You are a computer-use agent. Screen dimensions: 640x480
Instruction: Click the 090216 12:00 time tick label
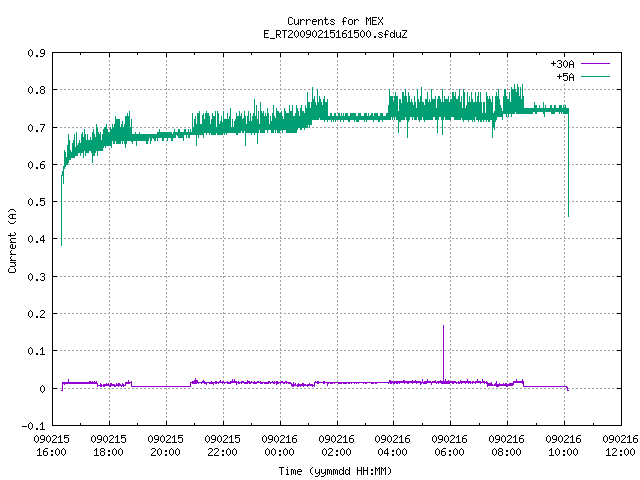620,446
